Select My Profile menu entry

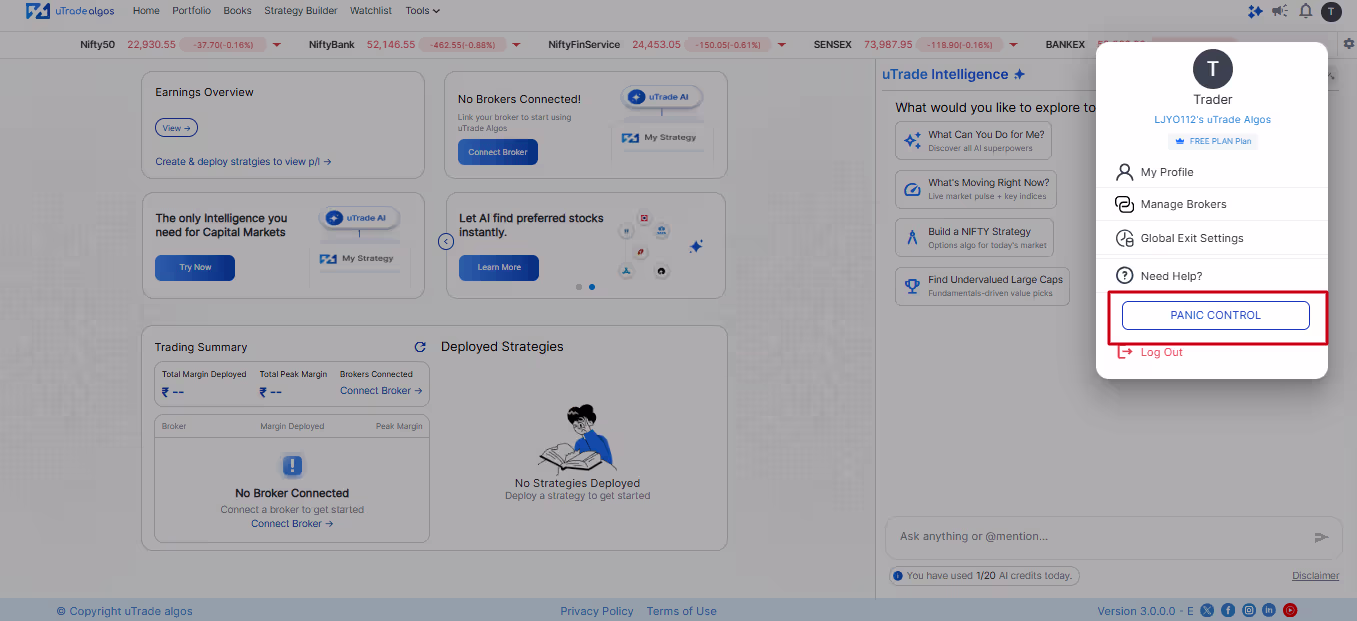[1212, 172]
